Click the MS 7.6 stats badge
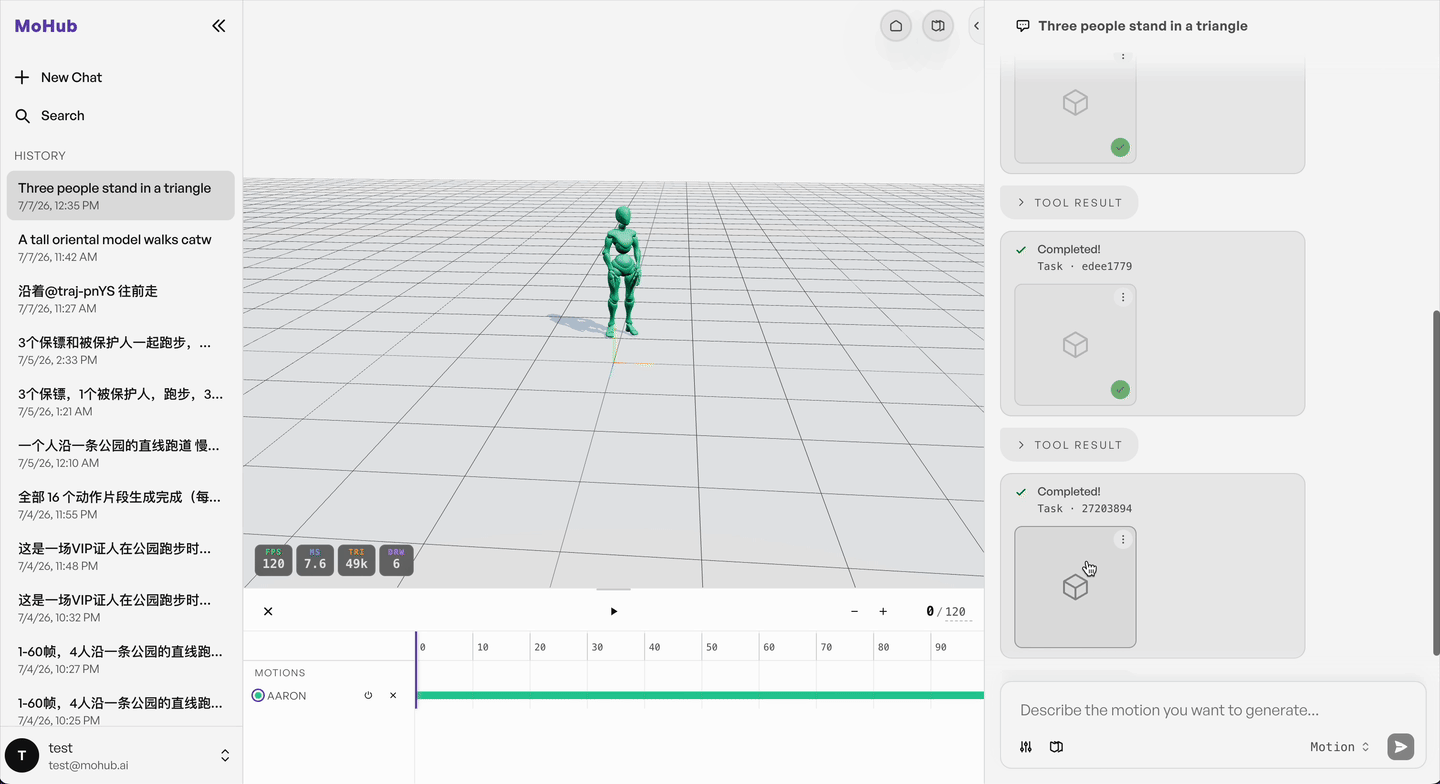Viewport: 1440px width, 784px height. (x=315, y=560)
